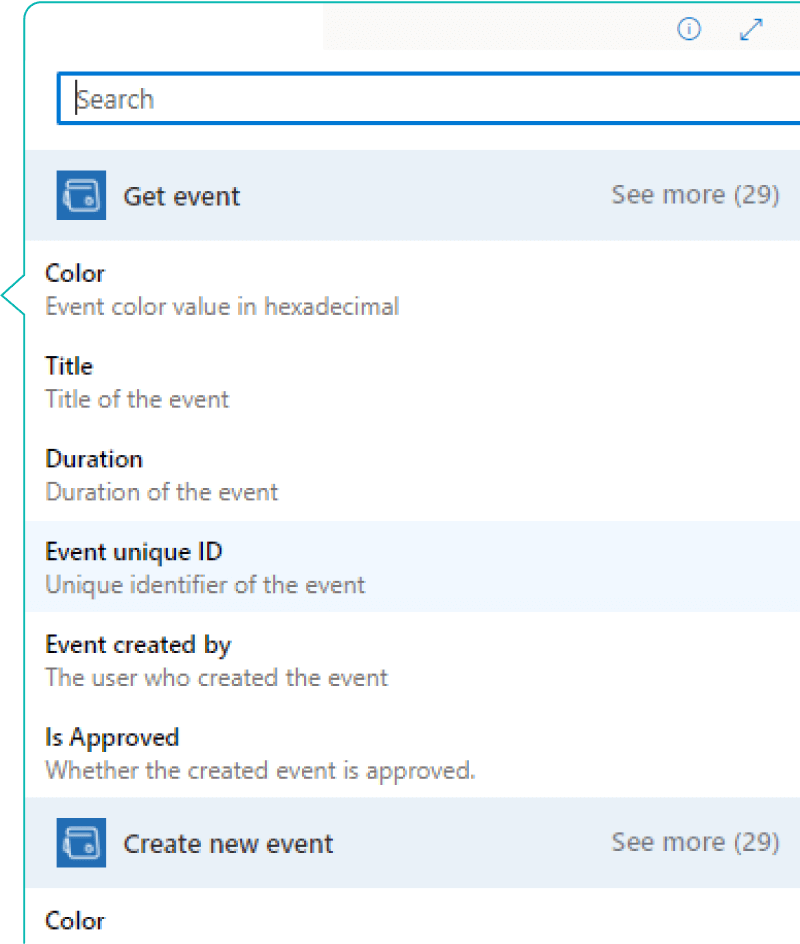Focus the Search input field
This screenshot has width=800, height=944.
click(429, 99)
